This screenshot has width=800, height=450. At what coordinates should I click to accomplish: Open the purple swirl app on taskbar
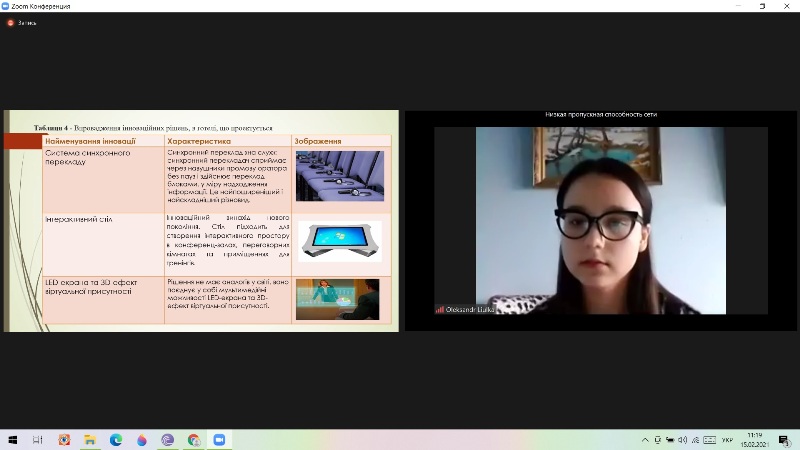(x=167, y=440)
